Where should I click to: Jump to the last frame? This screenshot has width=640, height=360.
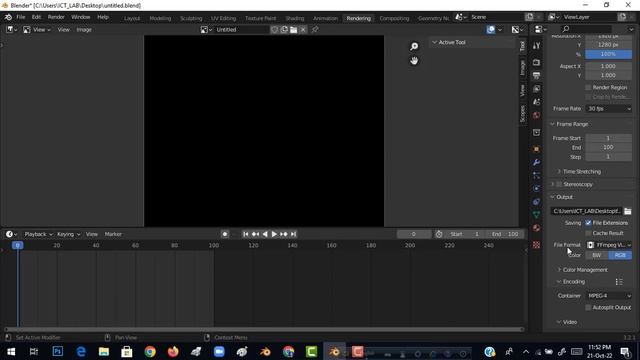click(293, 234)
